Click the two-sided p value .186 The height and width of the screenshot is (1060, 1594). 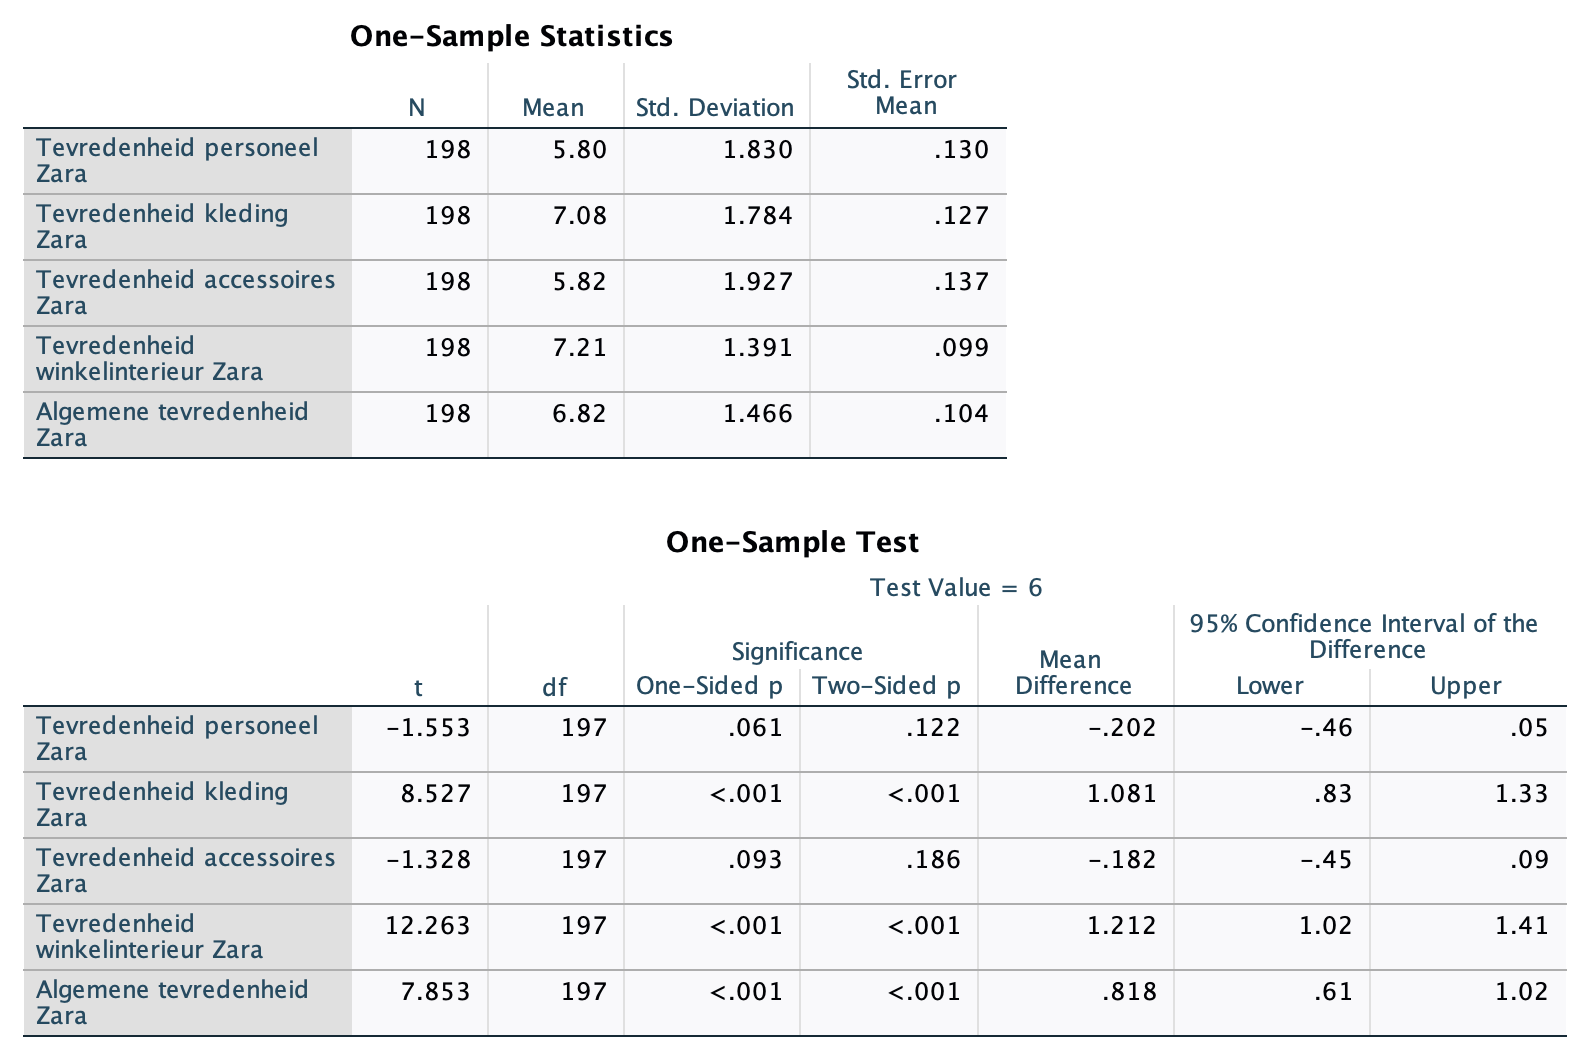(x=932, y=860)
